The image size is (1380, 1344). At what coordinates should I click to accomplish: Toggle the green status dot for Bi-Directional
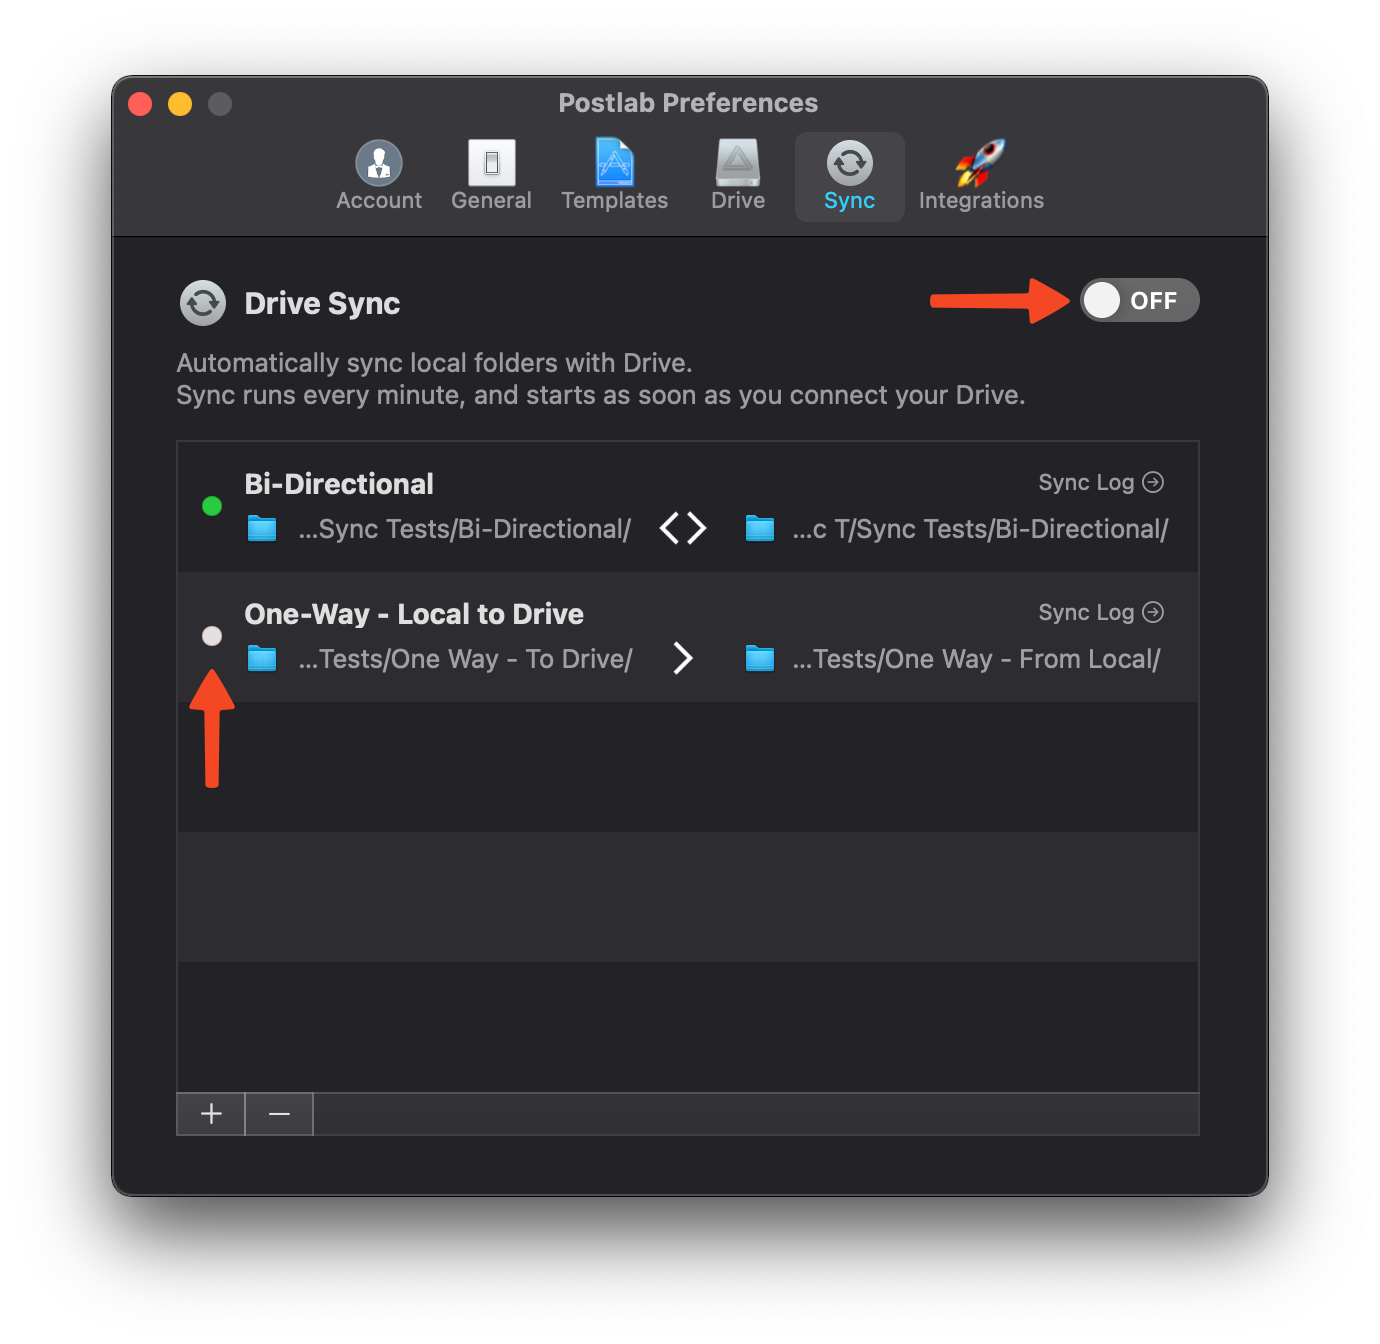[x=212, y=506]
